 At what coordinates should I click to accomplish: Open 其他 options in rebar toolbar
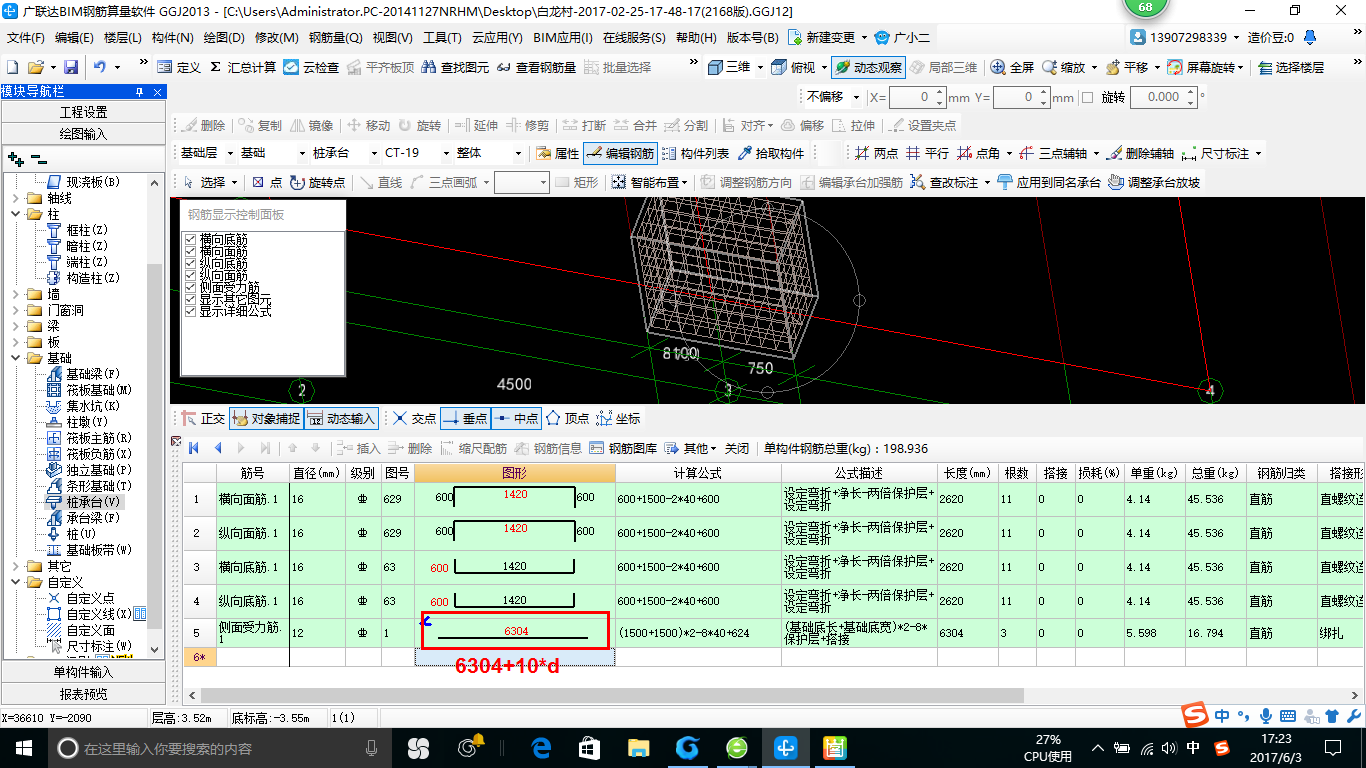click(693, 447)
